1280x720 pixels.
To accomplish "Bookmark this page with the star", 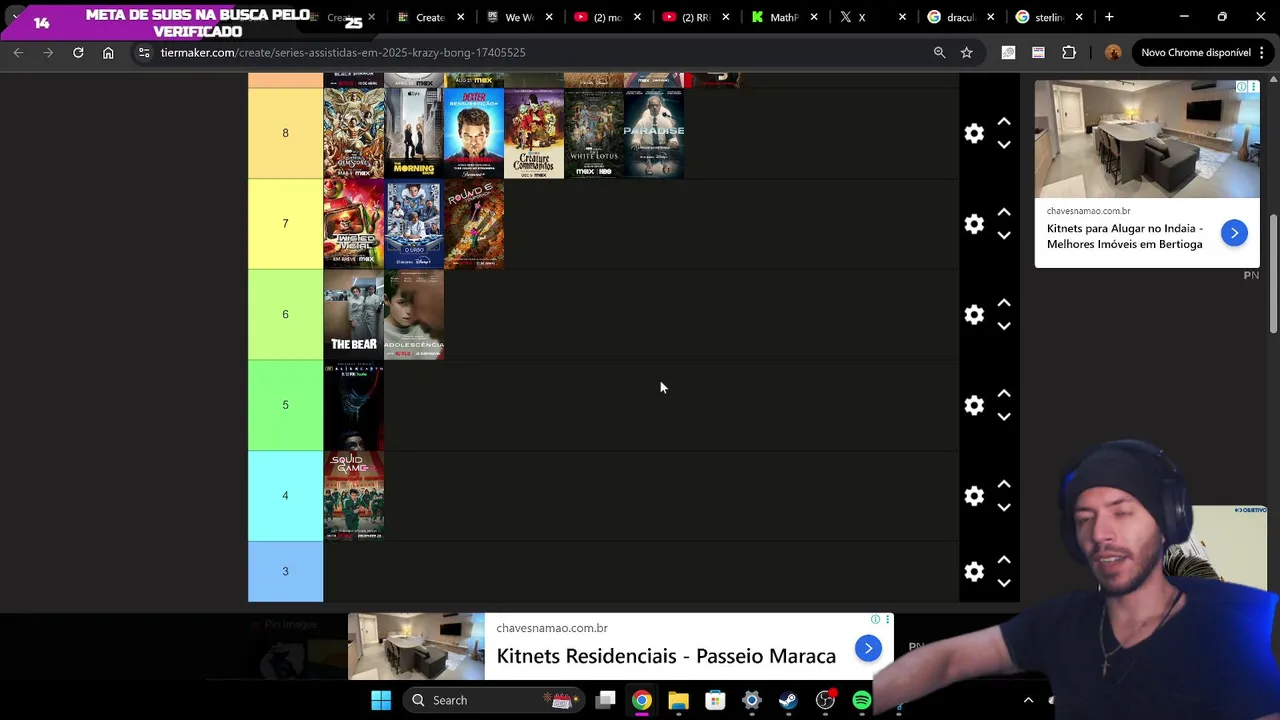I will coord(966,52).
